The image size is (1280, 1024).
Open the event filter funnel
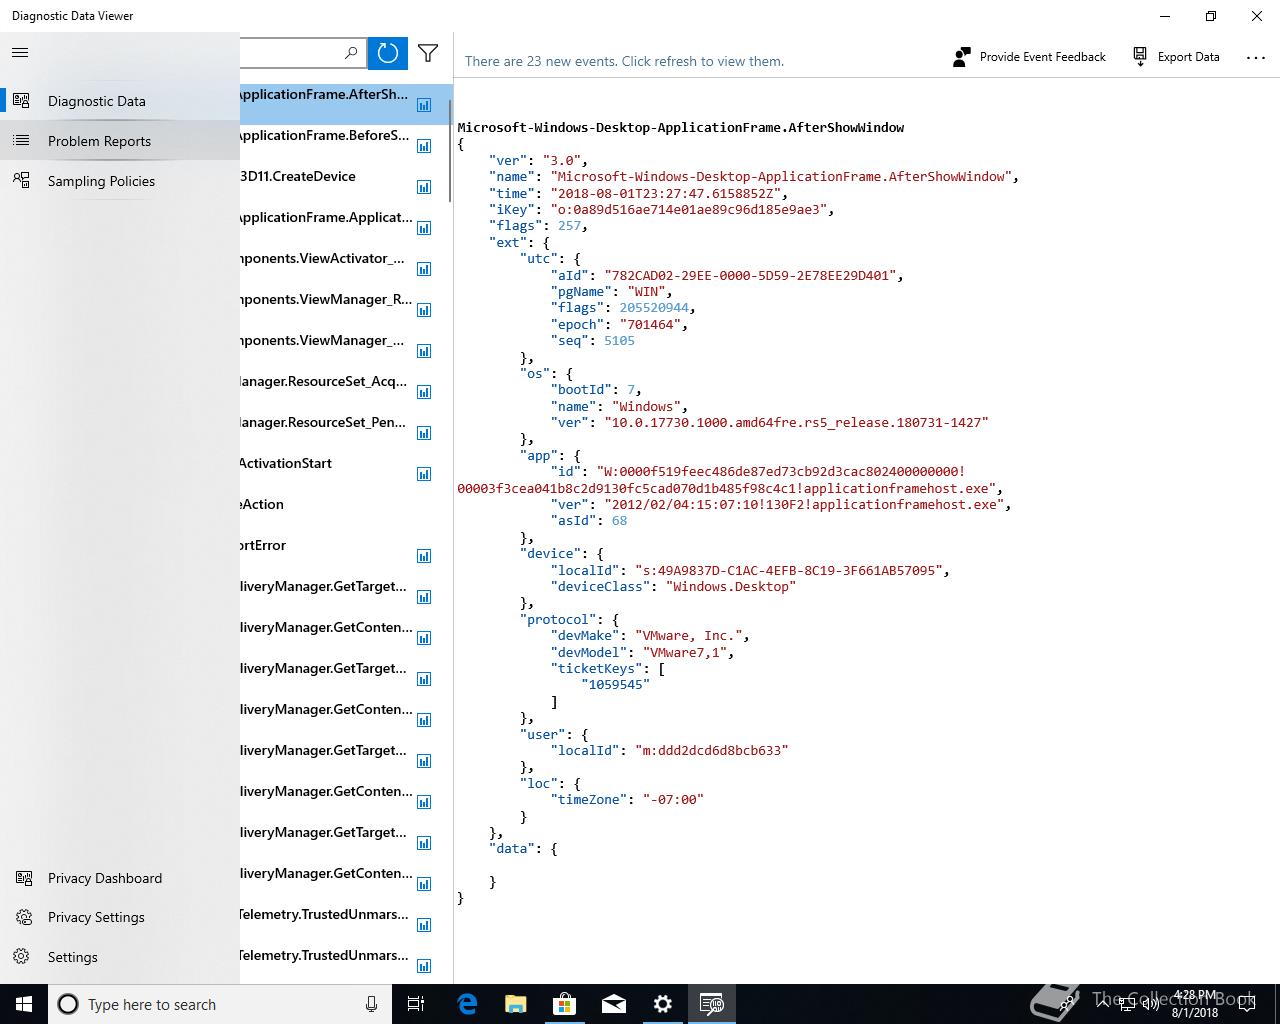[428, 53]
